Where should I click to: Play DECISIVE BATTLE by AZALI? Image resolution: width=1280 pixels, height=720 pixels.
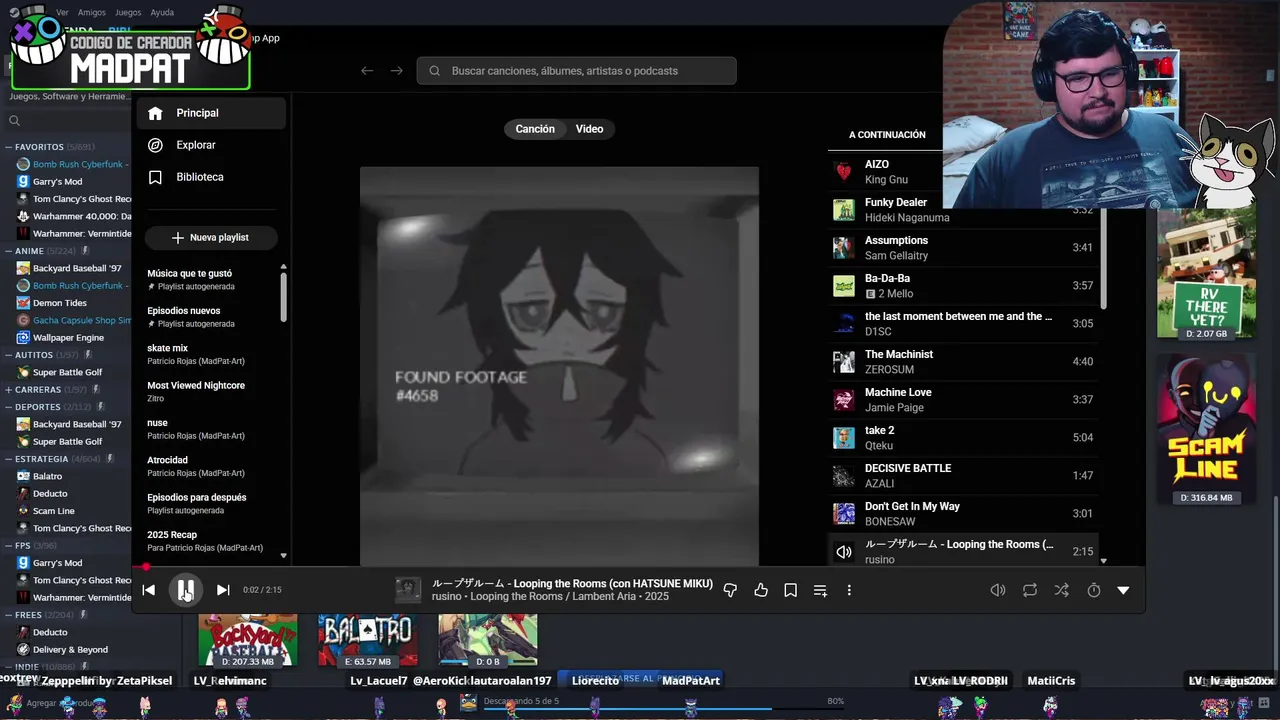click(963, 476)
